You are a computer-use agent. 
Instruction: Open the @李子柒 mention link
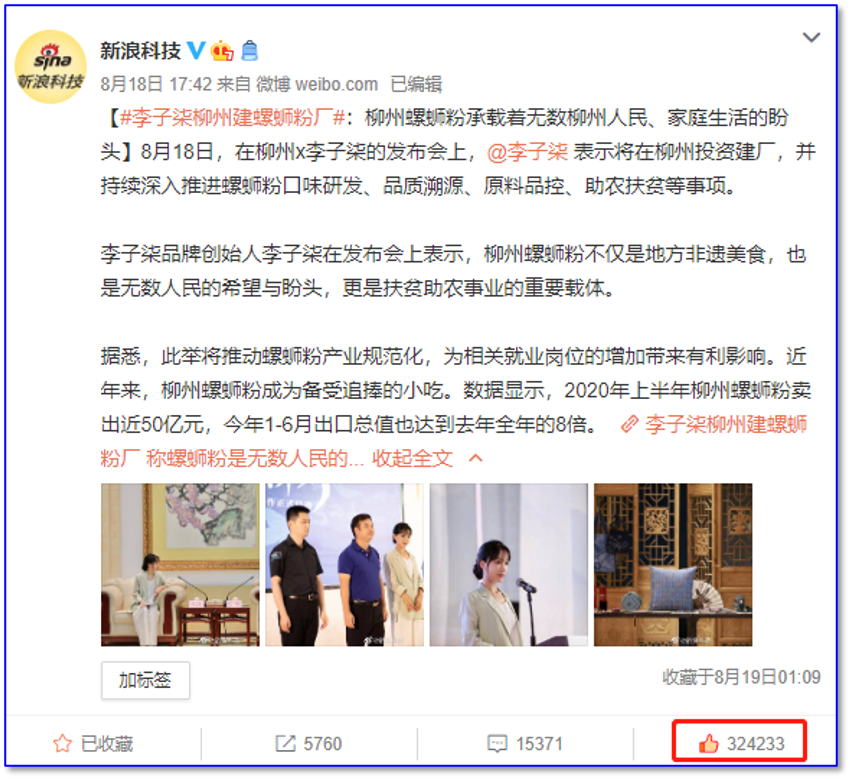527,152
